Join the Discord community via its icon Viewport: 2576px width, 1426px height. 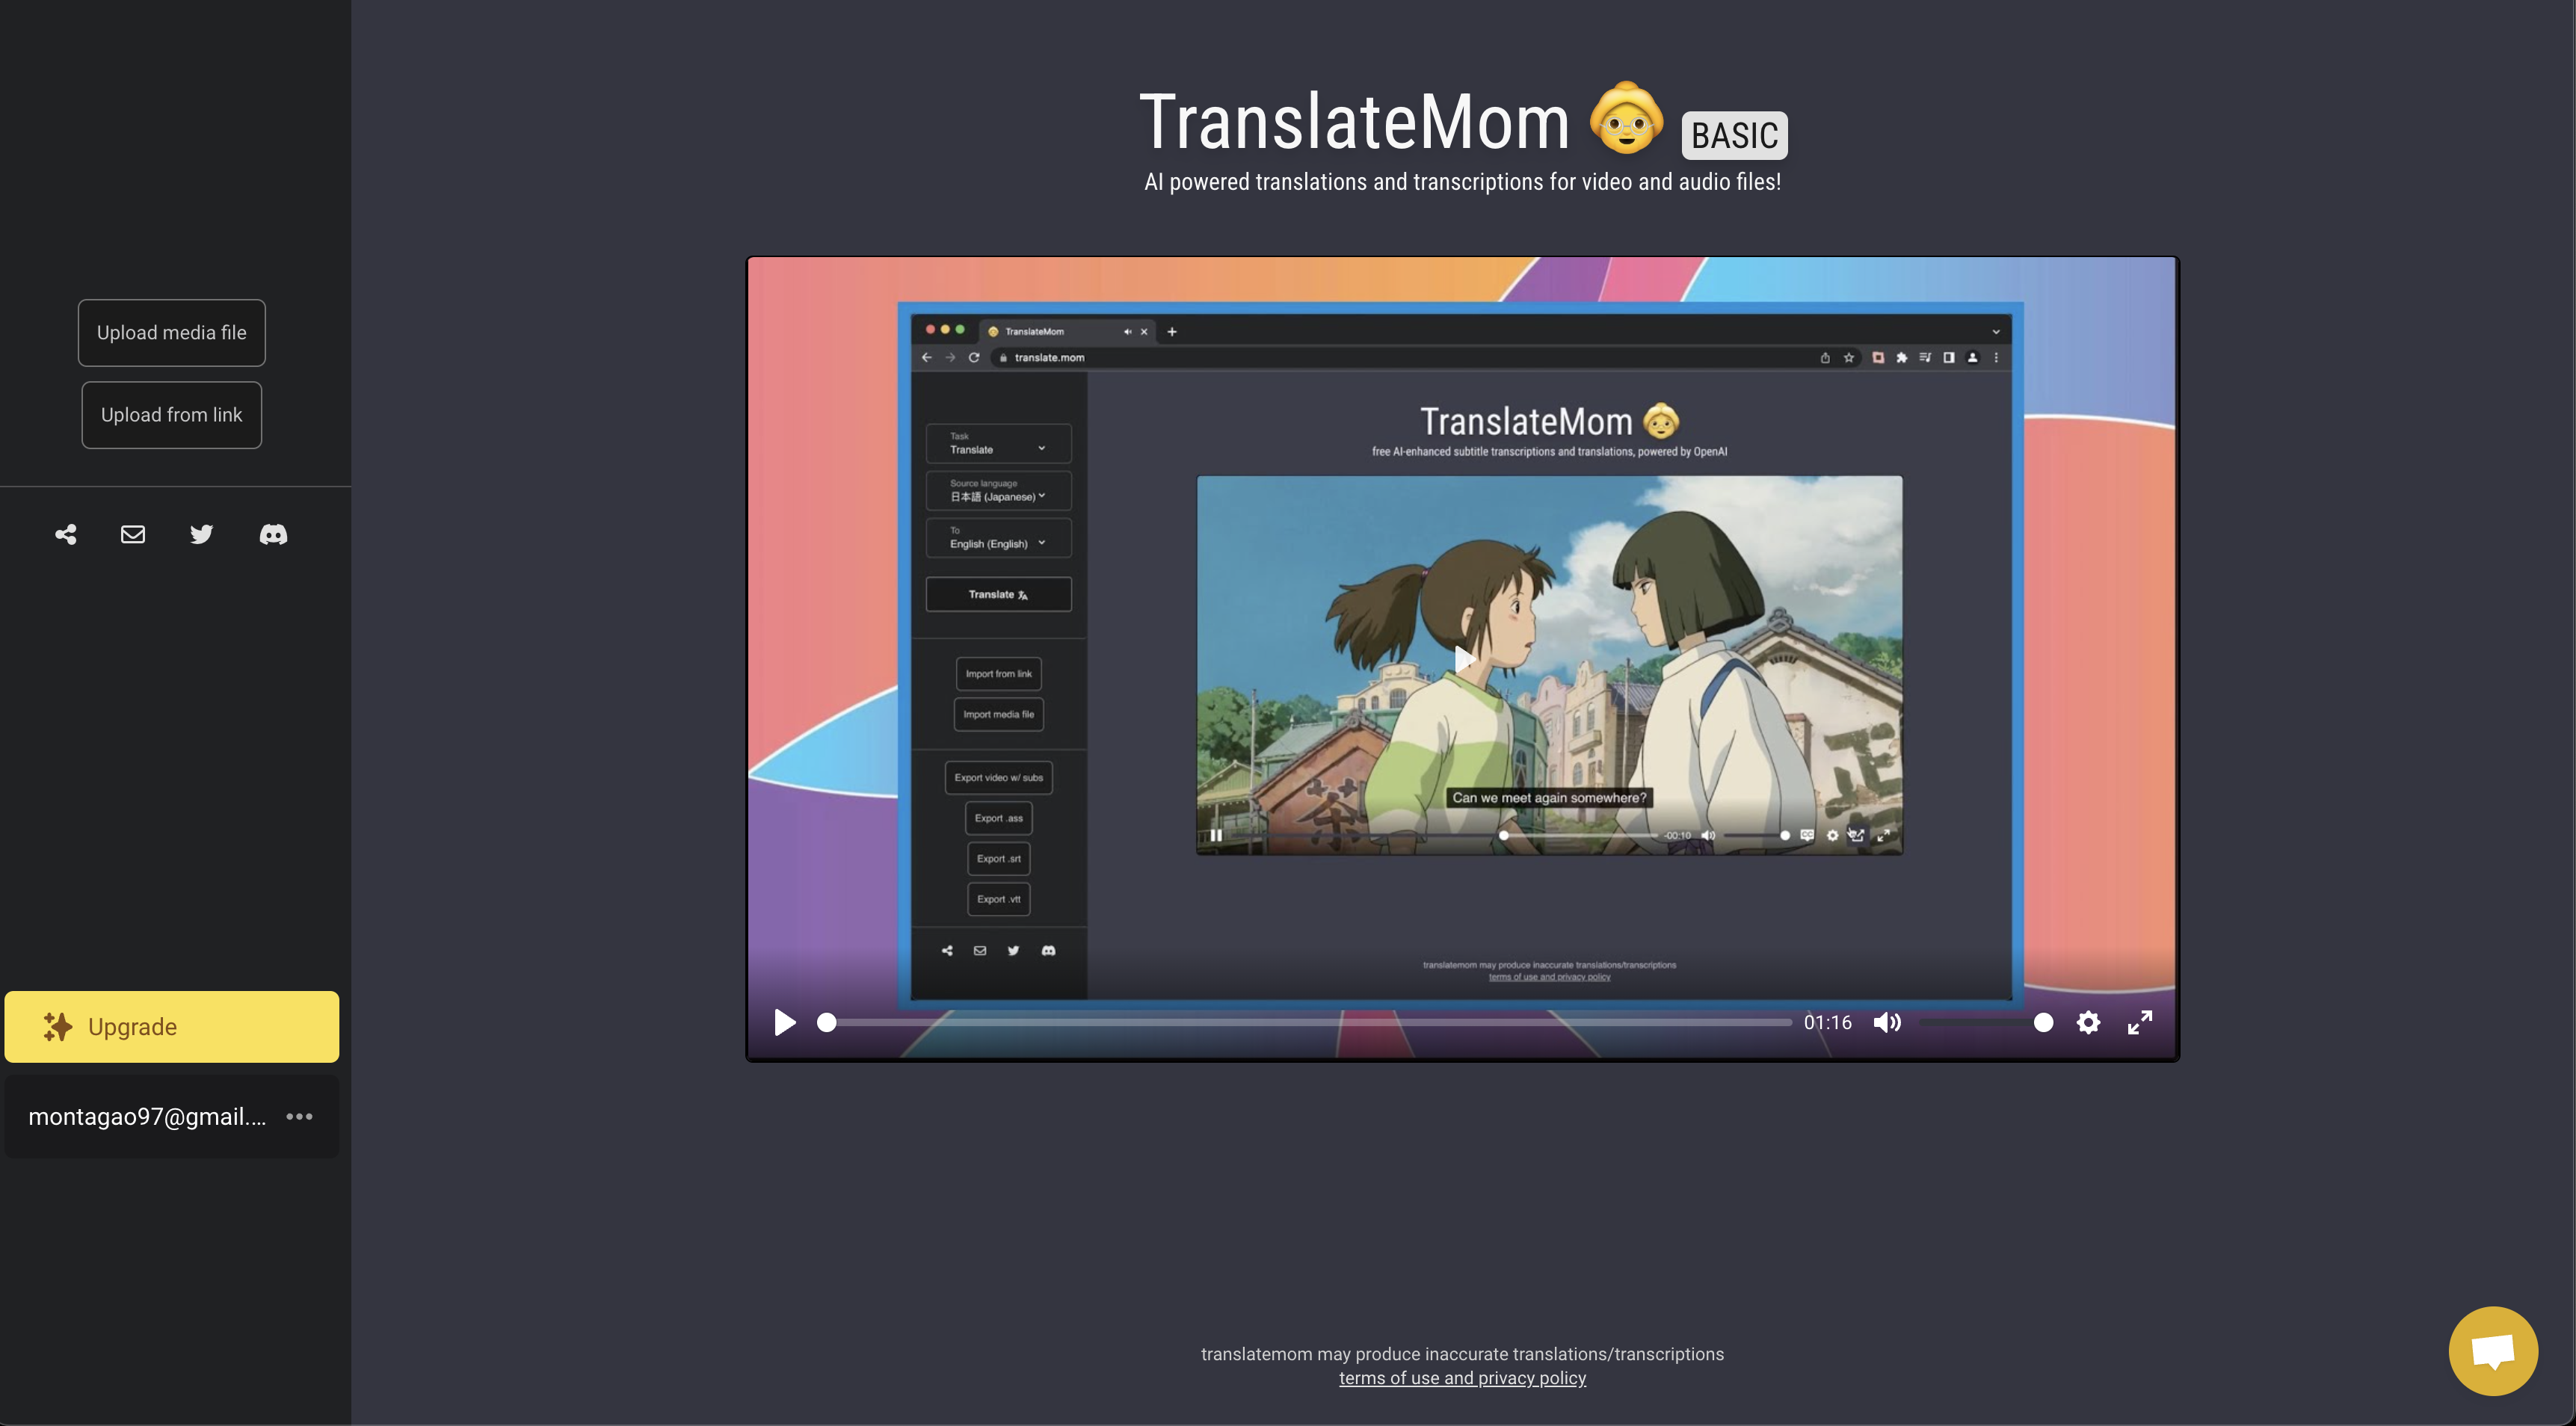(x=273, y=534)
